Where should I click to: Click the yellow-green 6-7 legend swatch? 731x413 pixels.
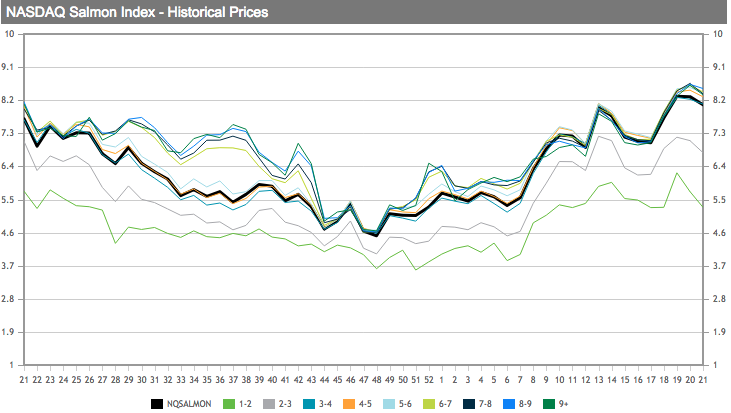click(x=429, y=404)
